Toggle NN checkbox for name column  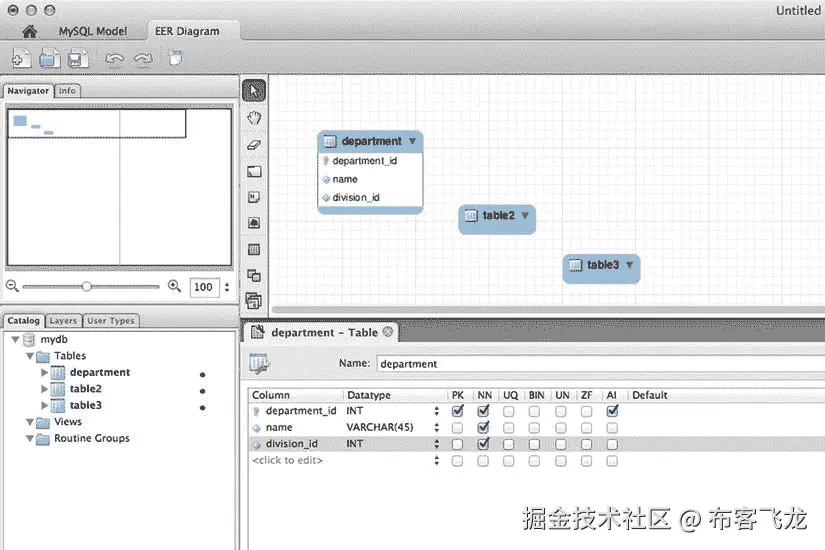coord(483,427)
